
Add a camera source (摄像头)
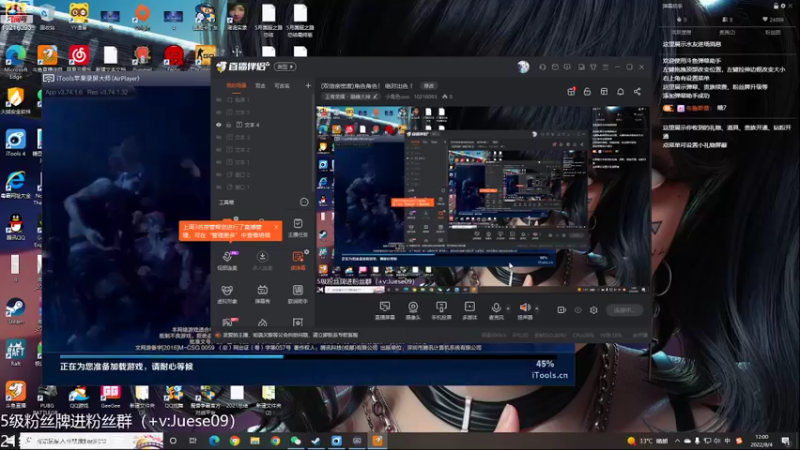(x=413, y=310)
